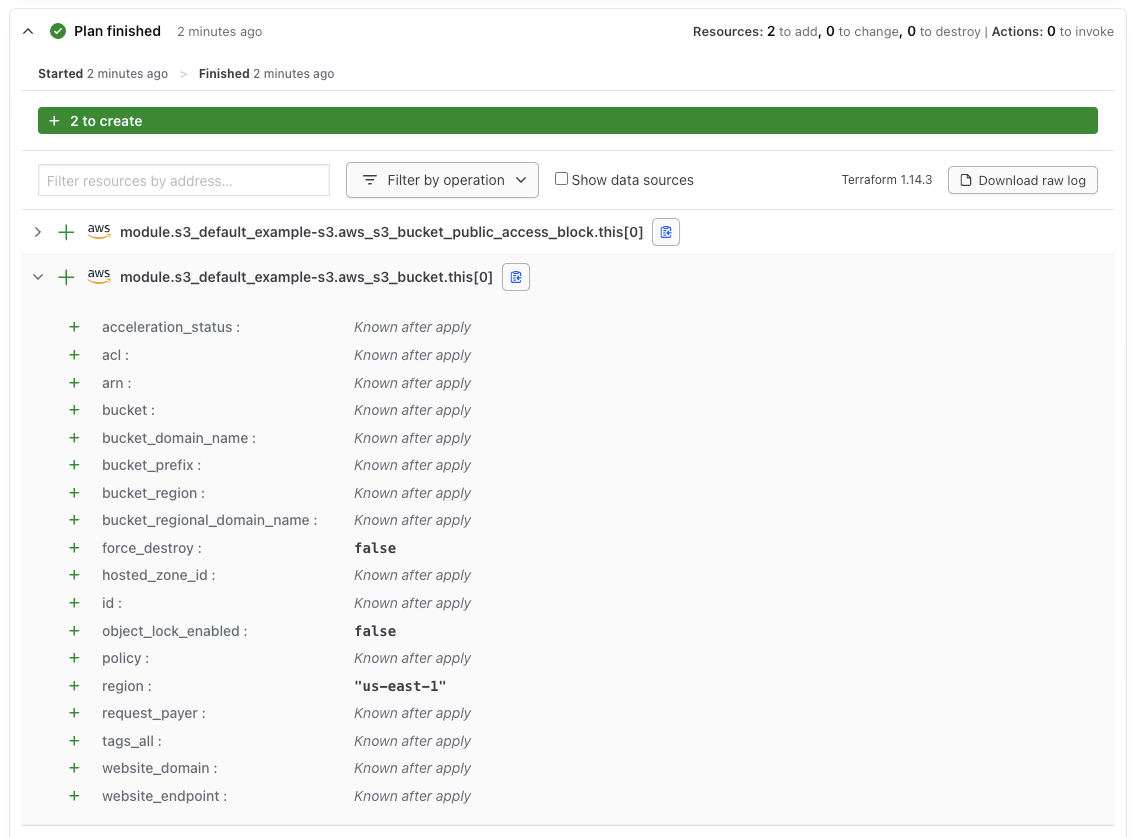The image size is (1138, 837).
Task: Collapse the aws_s3_bucket.this[0] resource details
Action: tap(37, 277)
